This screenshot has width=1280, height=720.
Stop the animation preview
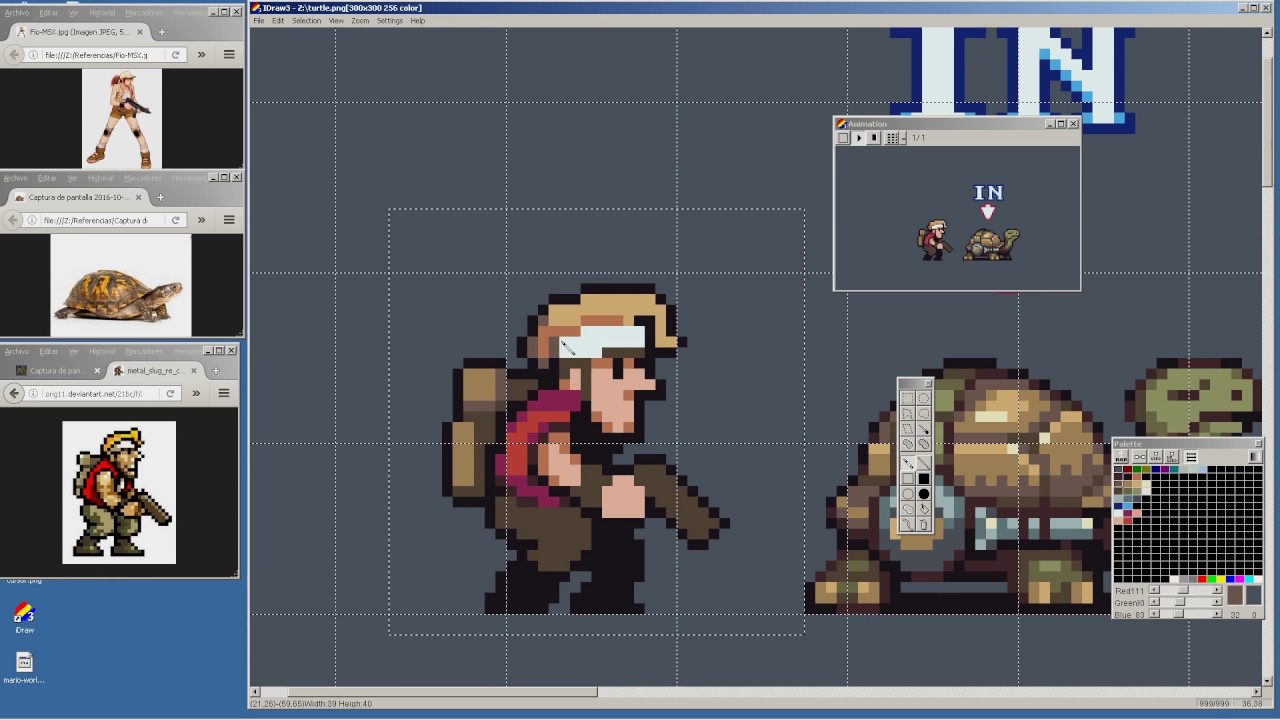(873, 138)
